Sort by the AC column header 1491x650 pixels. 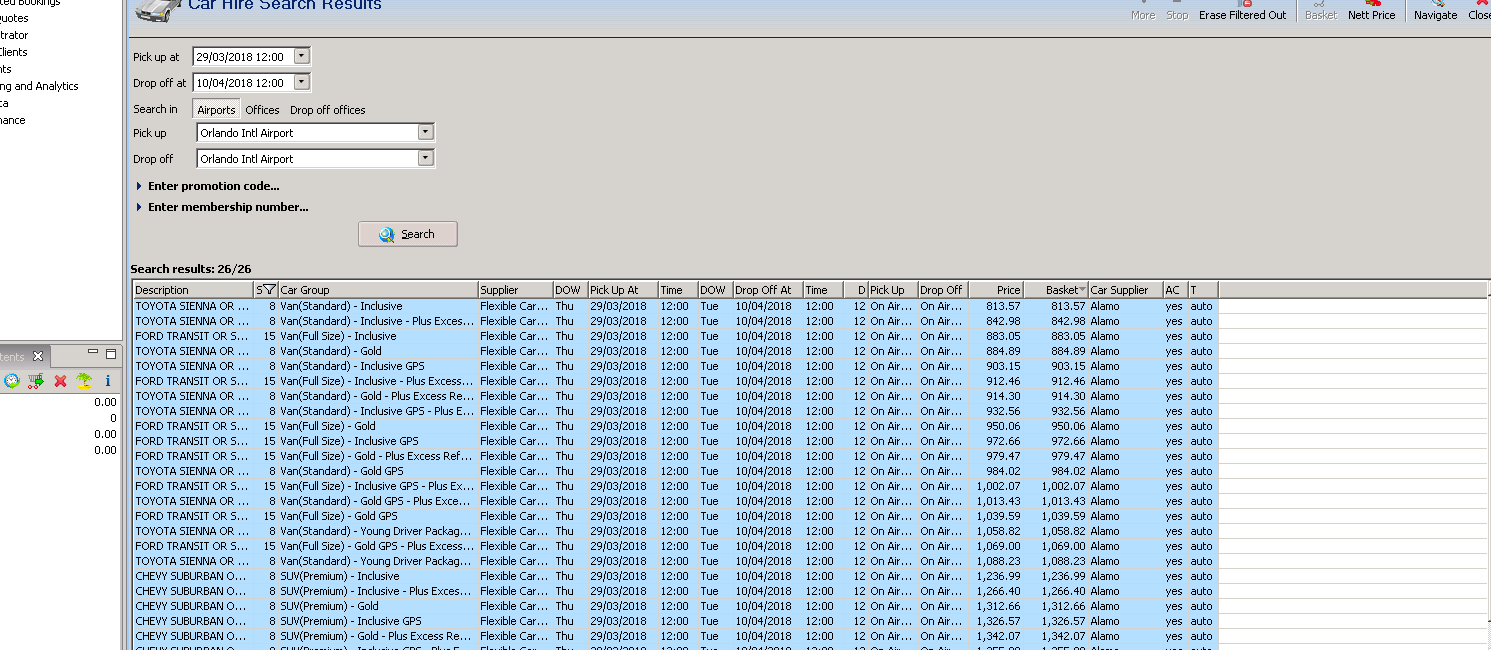click(x=1175, y=290)
